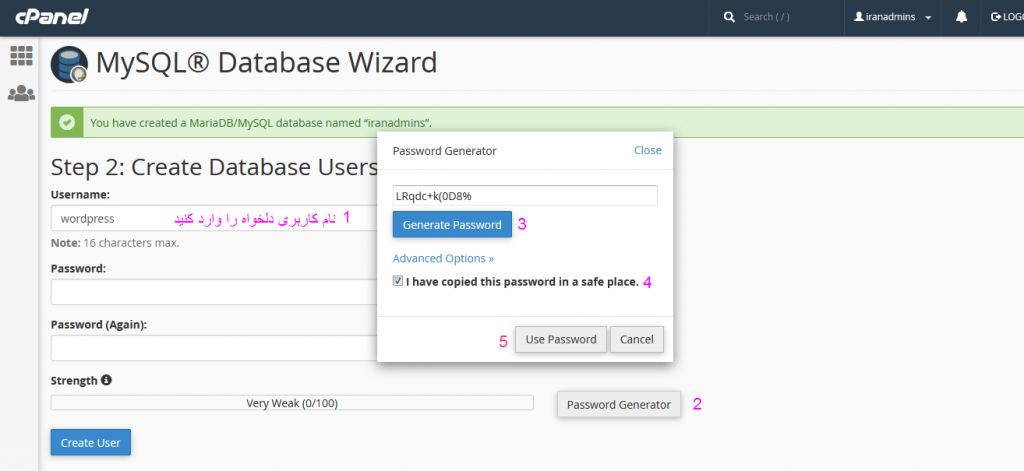
Task: Open the iranadmins user dropdown
Action: coord(893,18)
